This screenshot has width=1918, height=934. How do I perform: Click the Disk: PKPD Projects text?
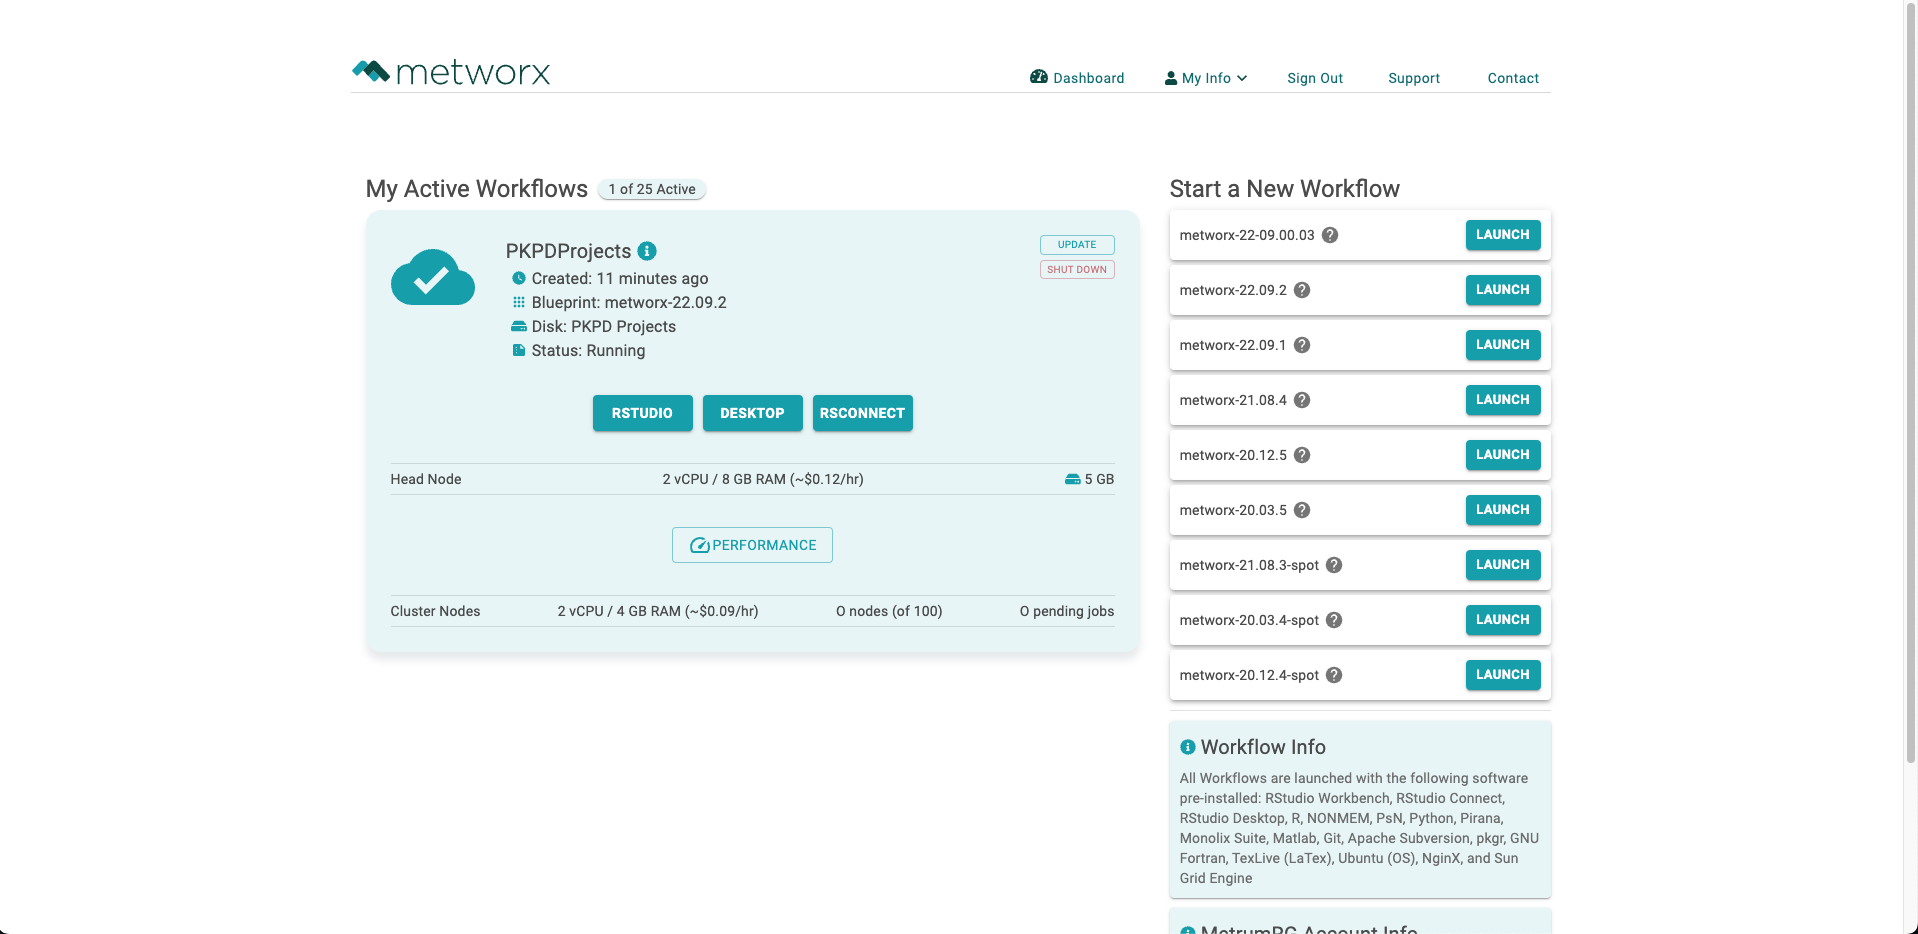point(604,326)
